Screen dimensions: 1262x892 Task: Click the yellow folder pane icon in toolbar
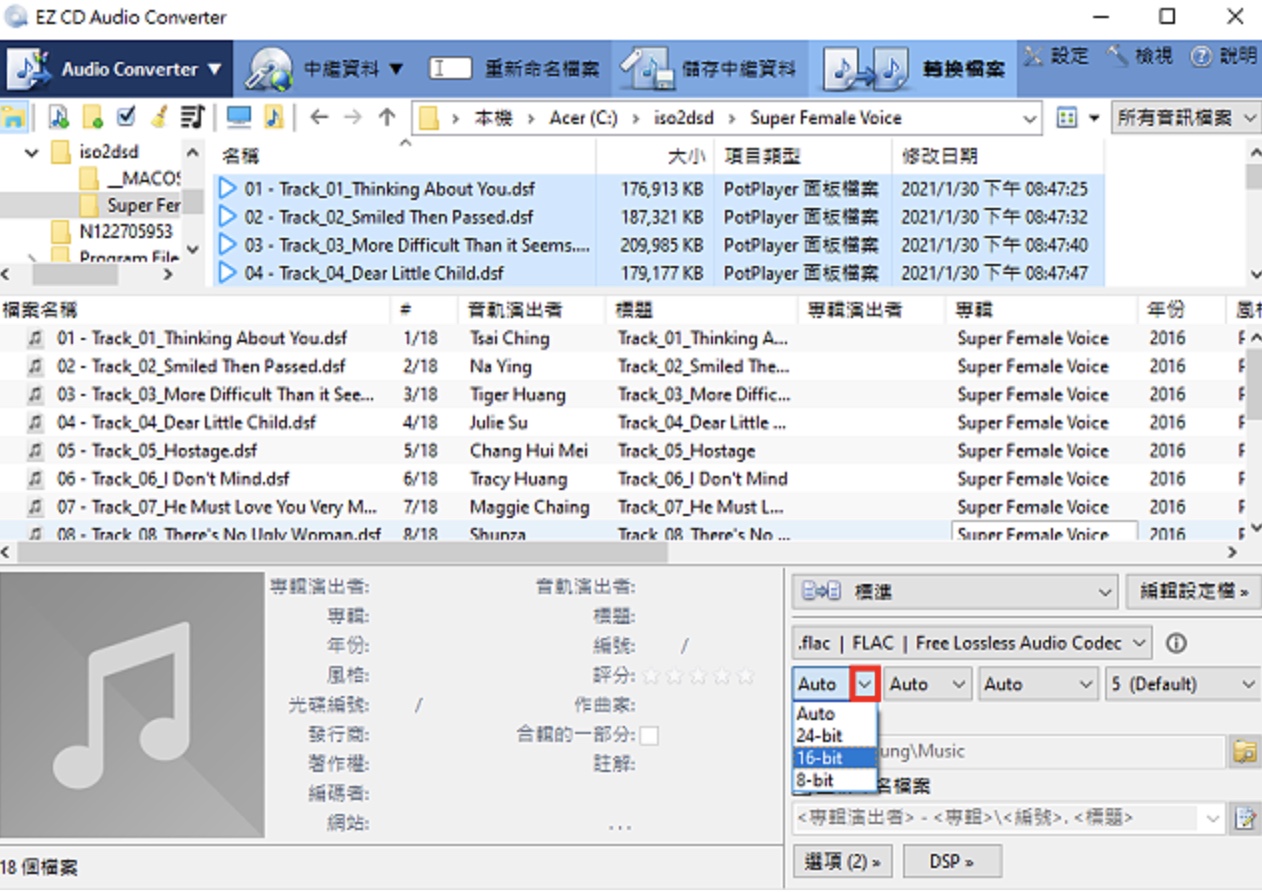[x=13, y=118]
